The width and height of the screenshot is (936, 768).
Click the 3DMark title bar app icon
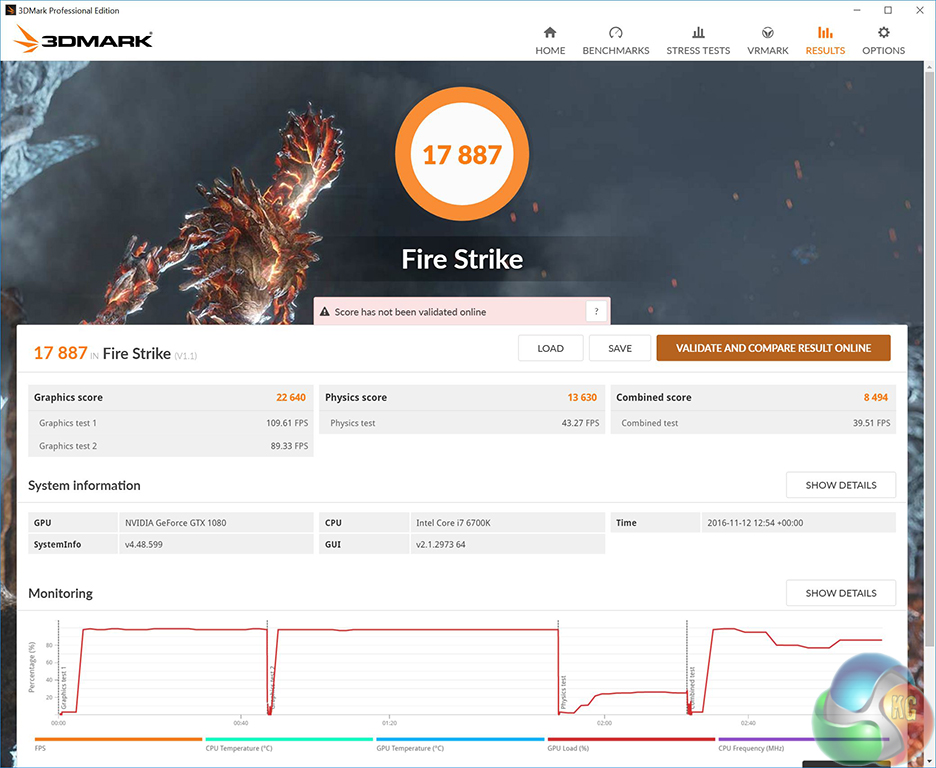(10, 10)
